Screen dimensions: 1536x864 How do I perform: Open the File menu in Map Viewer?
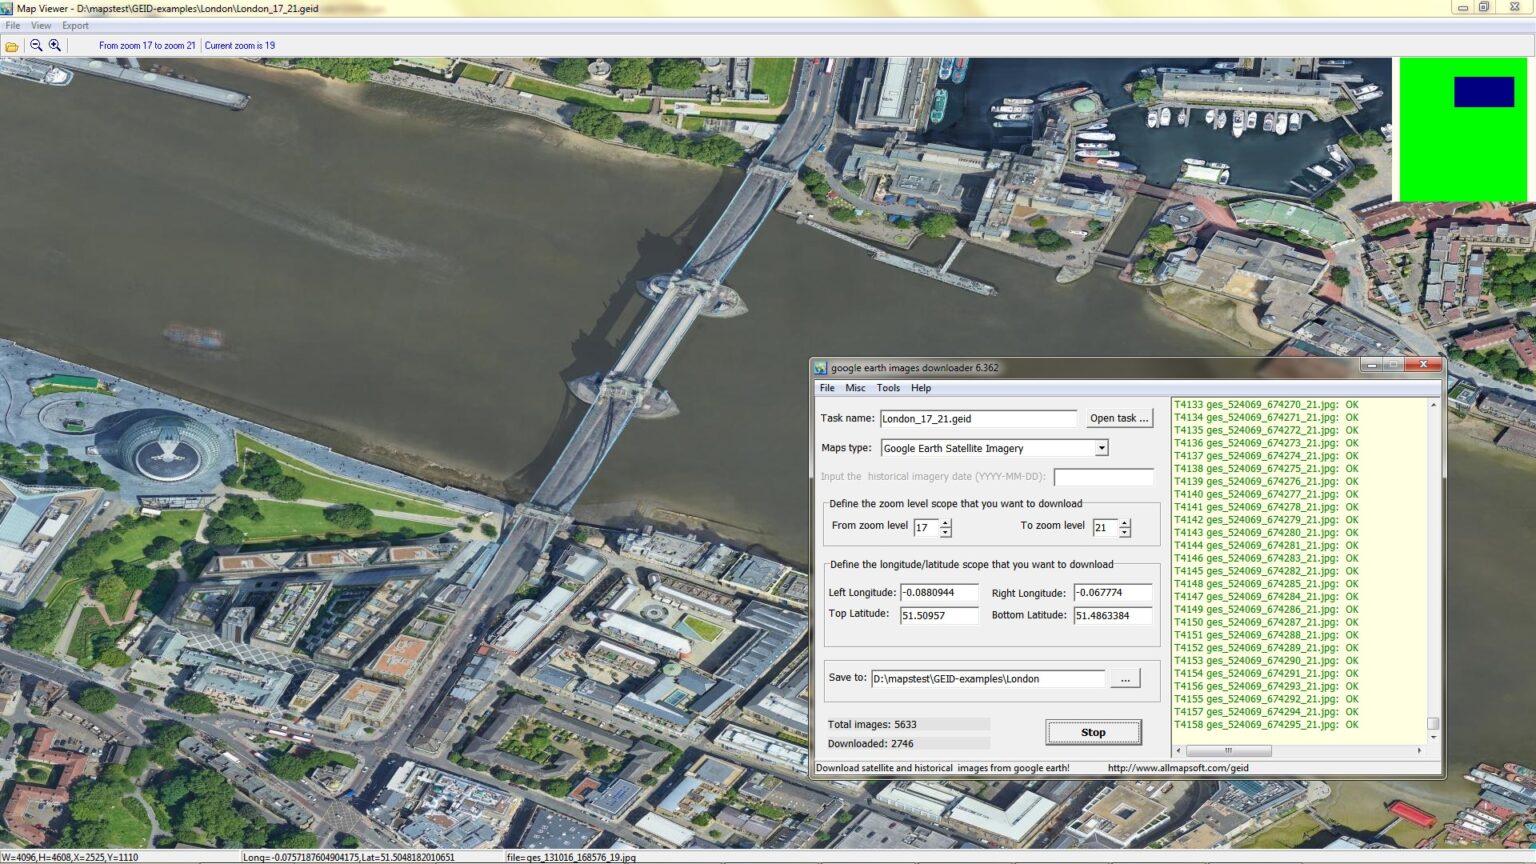pos(12,25)
